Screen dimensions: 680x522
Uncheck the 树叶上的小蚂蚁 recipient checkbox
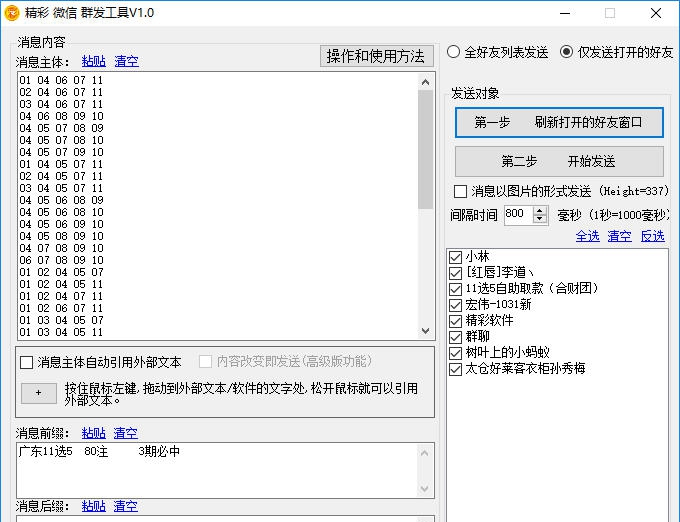455,353
